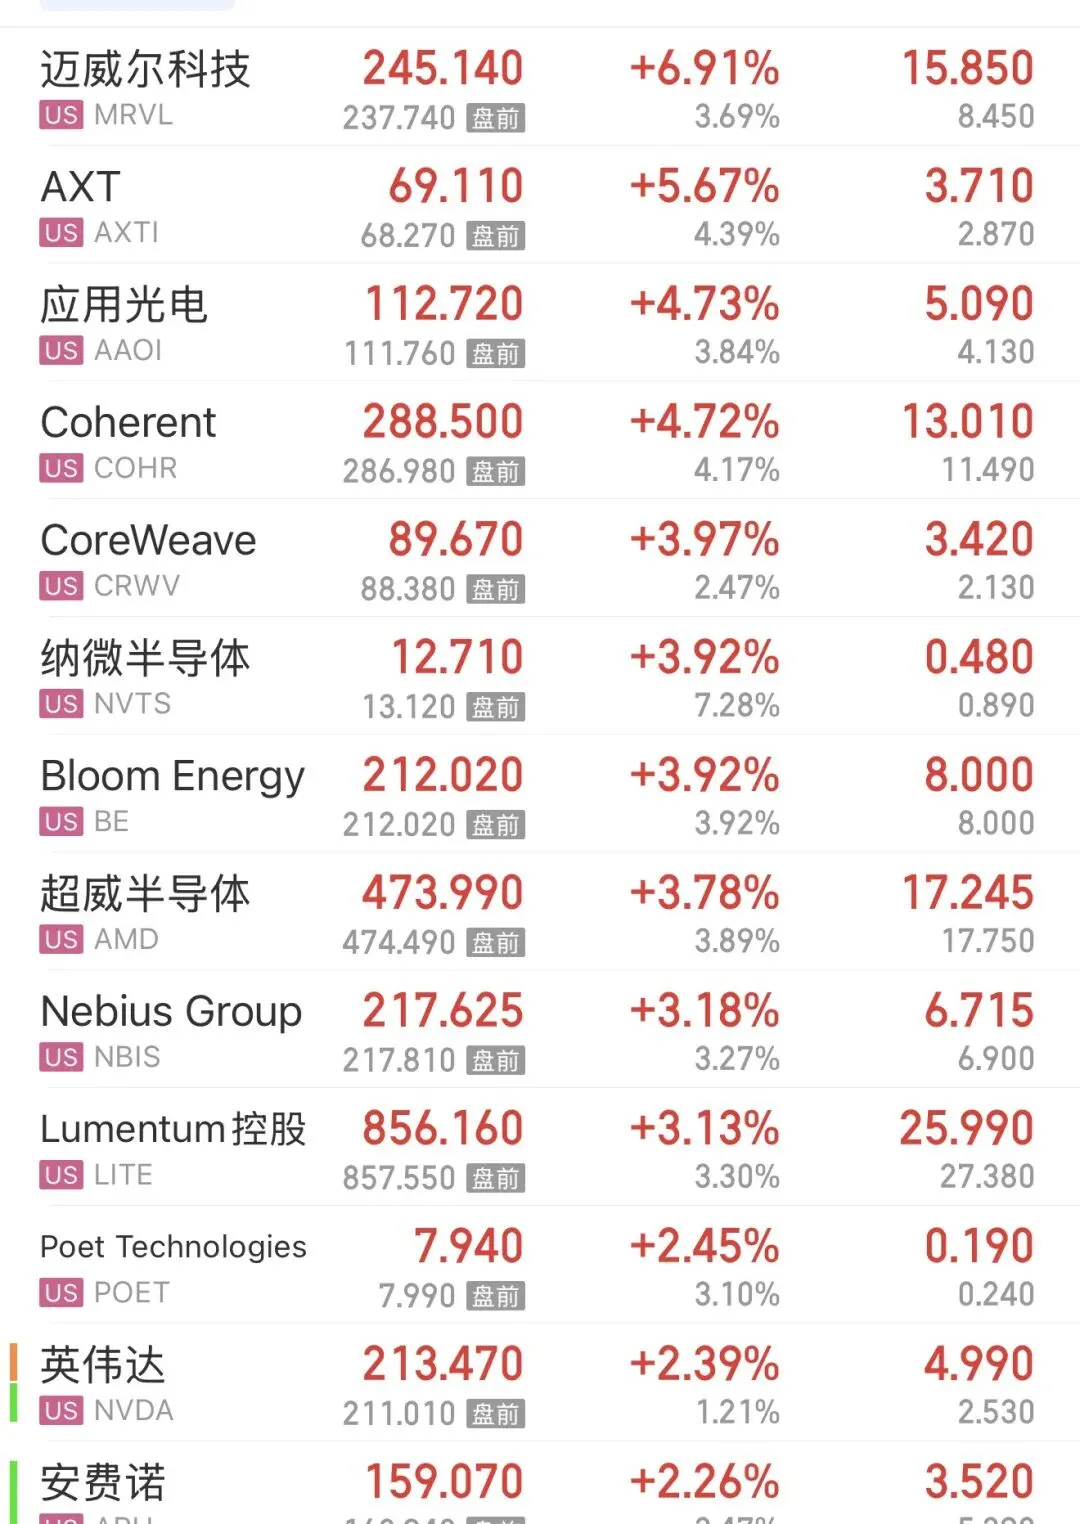Tap the 盘前 tag under 245.140

point(496,118)
